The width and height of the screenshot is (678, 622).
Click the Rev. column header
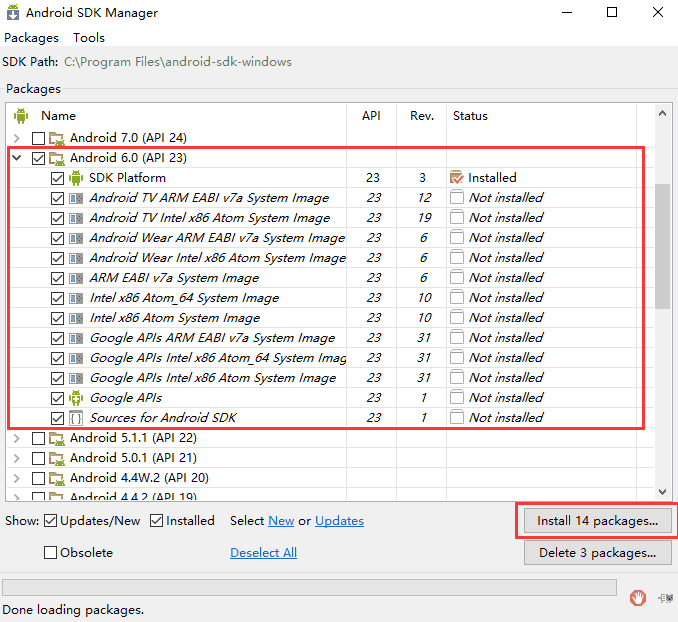[422, 116]
